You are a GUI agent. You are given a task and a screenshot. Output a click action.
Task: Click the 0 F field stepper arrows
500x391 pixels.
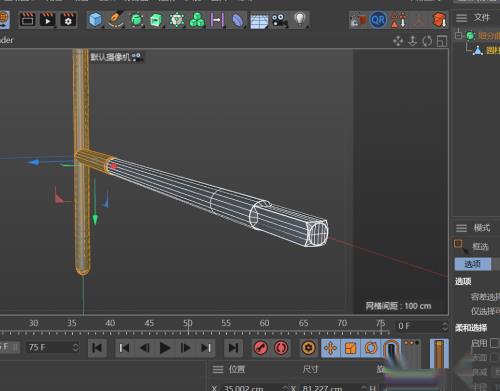point(445,326)
